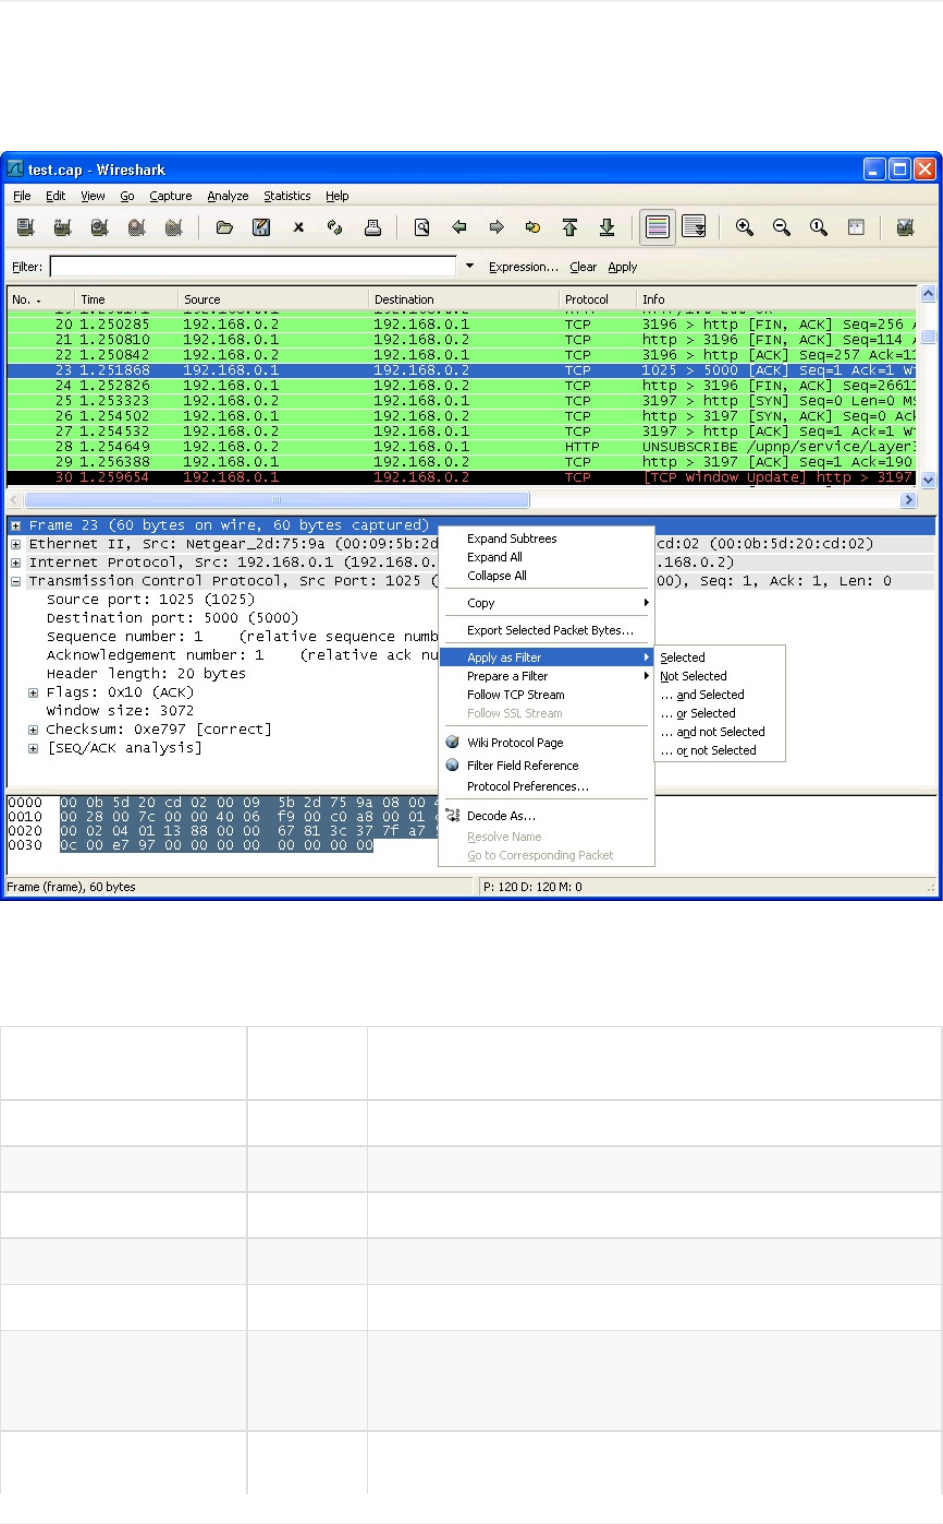Reload the capture file icon
This screenshot has width=943, height=1524.
coord(335,228)
